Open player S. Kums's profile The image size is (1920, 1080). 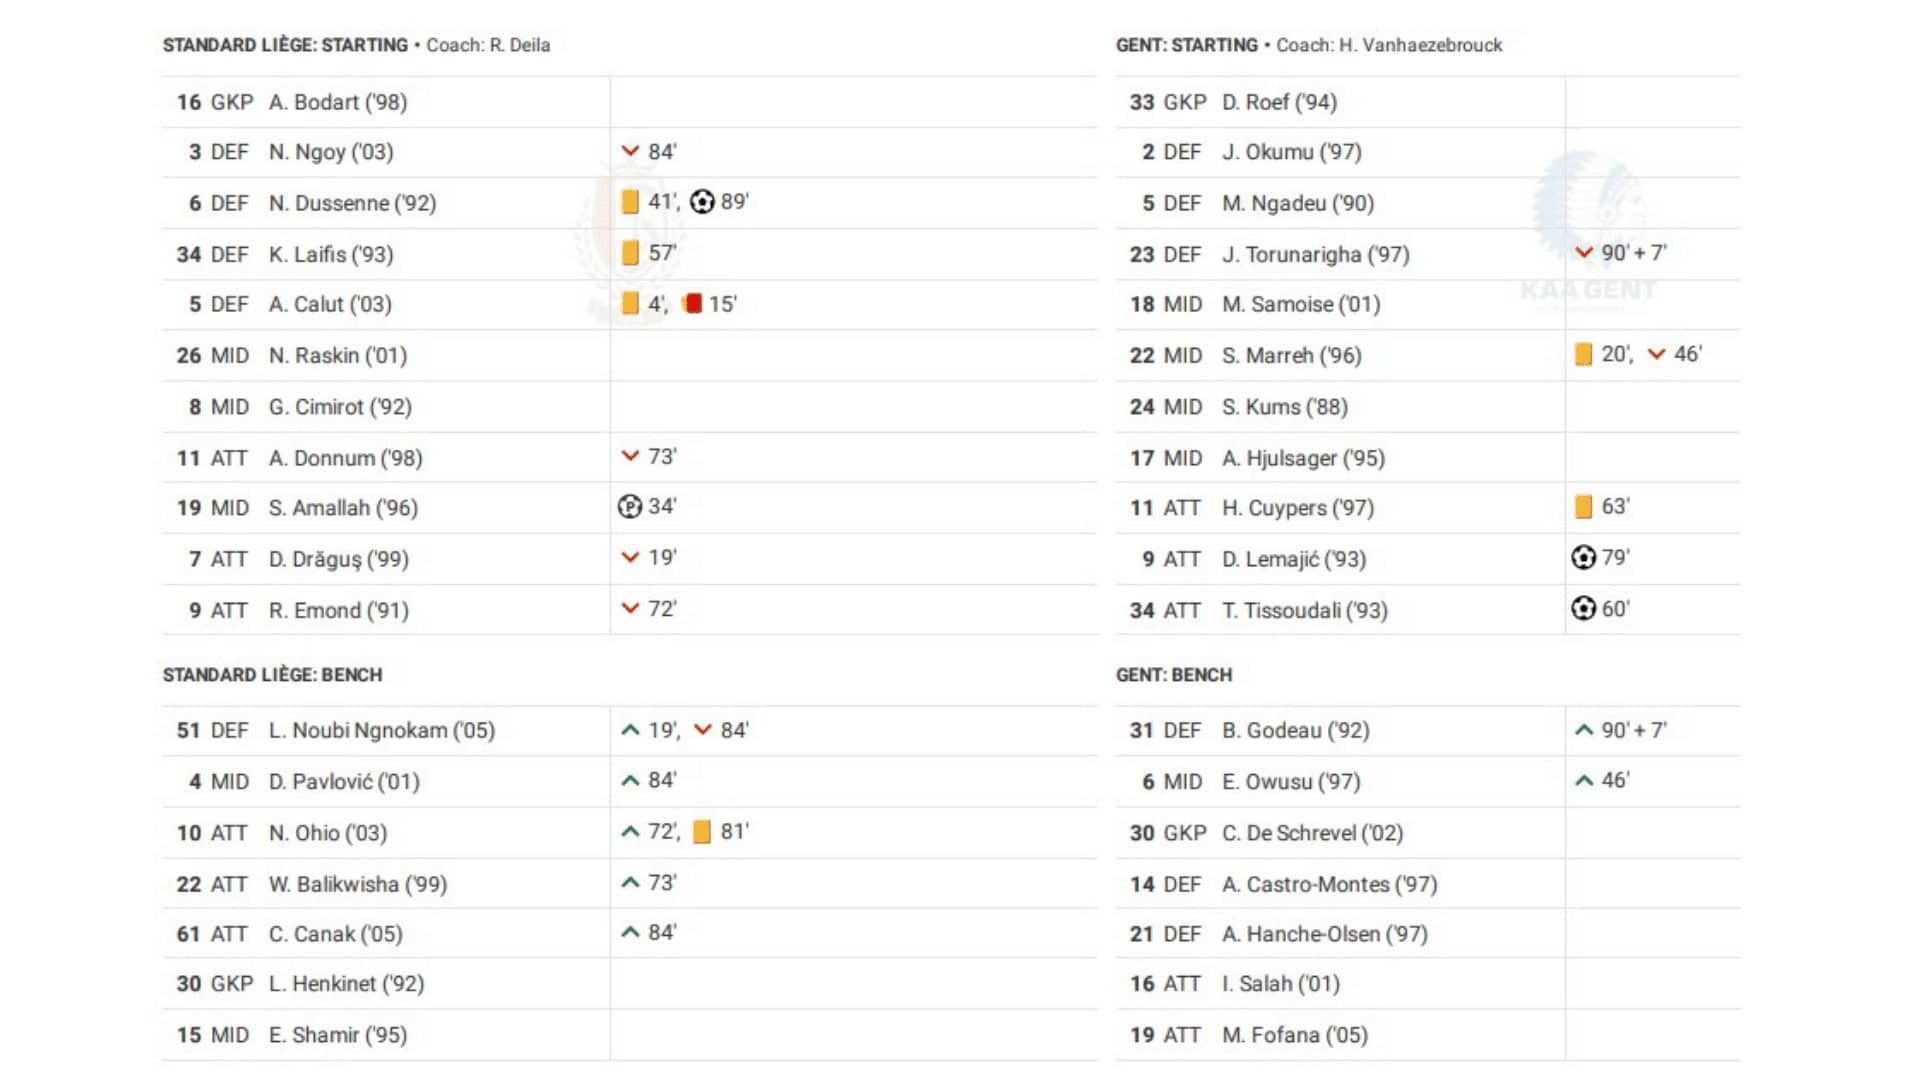[1284, 407]
